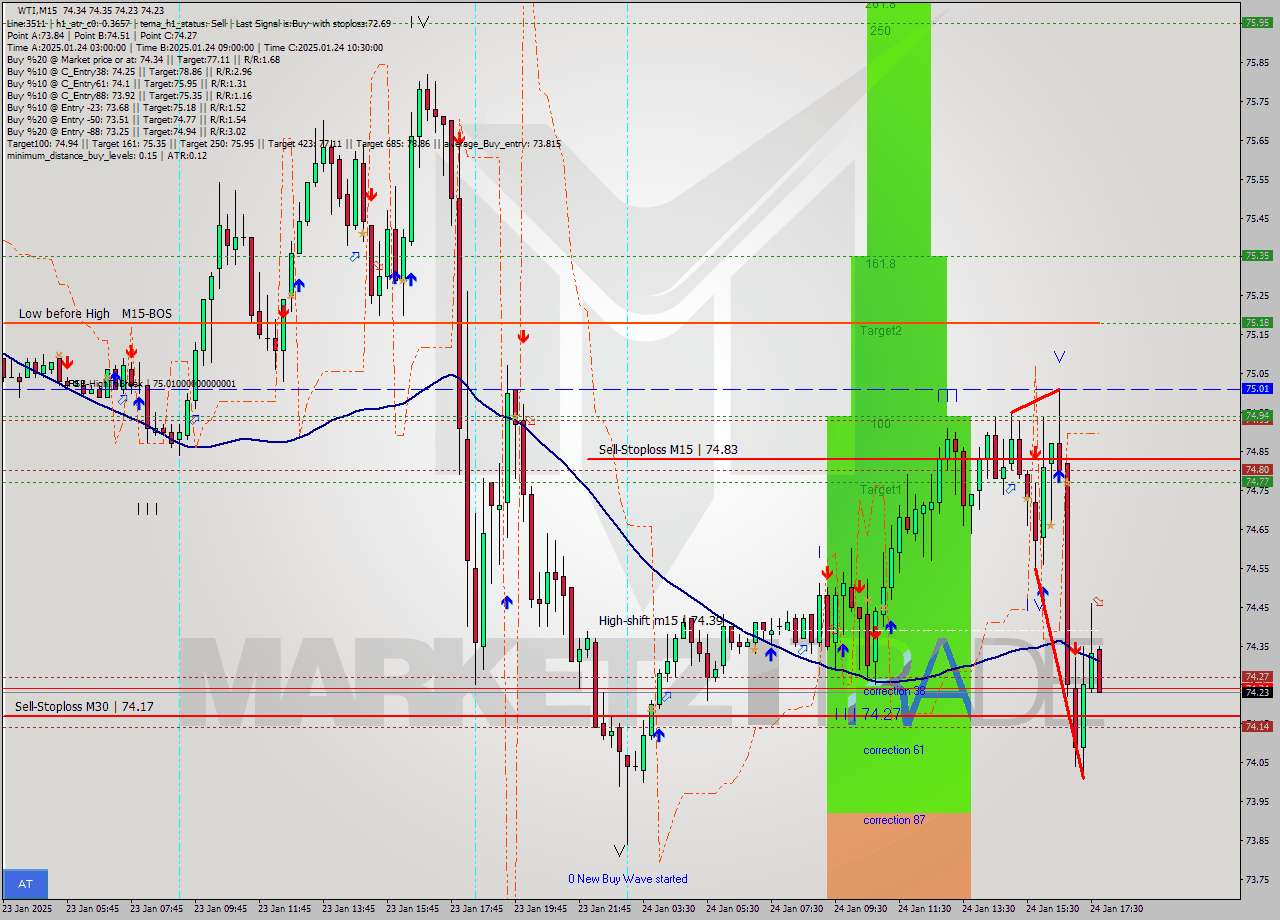The width and height of the screenshot is (1280, 920).
Task: Click the '0 New Buy Wave started' text
Action: 628,879
